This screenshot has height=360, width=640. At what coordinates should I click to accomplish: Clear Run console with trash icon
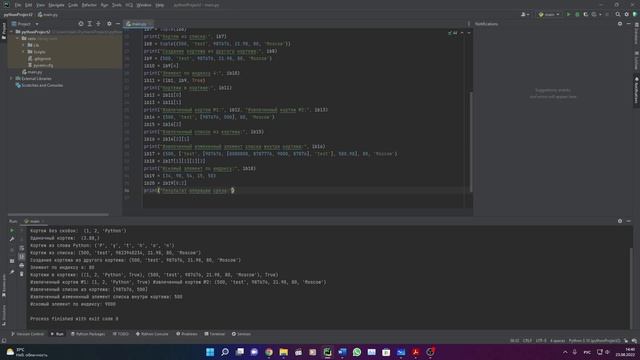click(22, 274)
